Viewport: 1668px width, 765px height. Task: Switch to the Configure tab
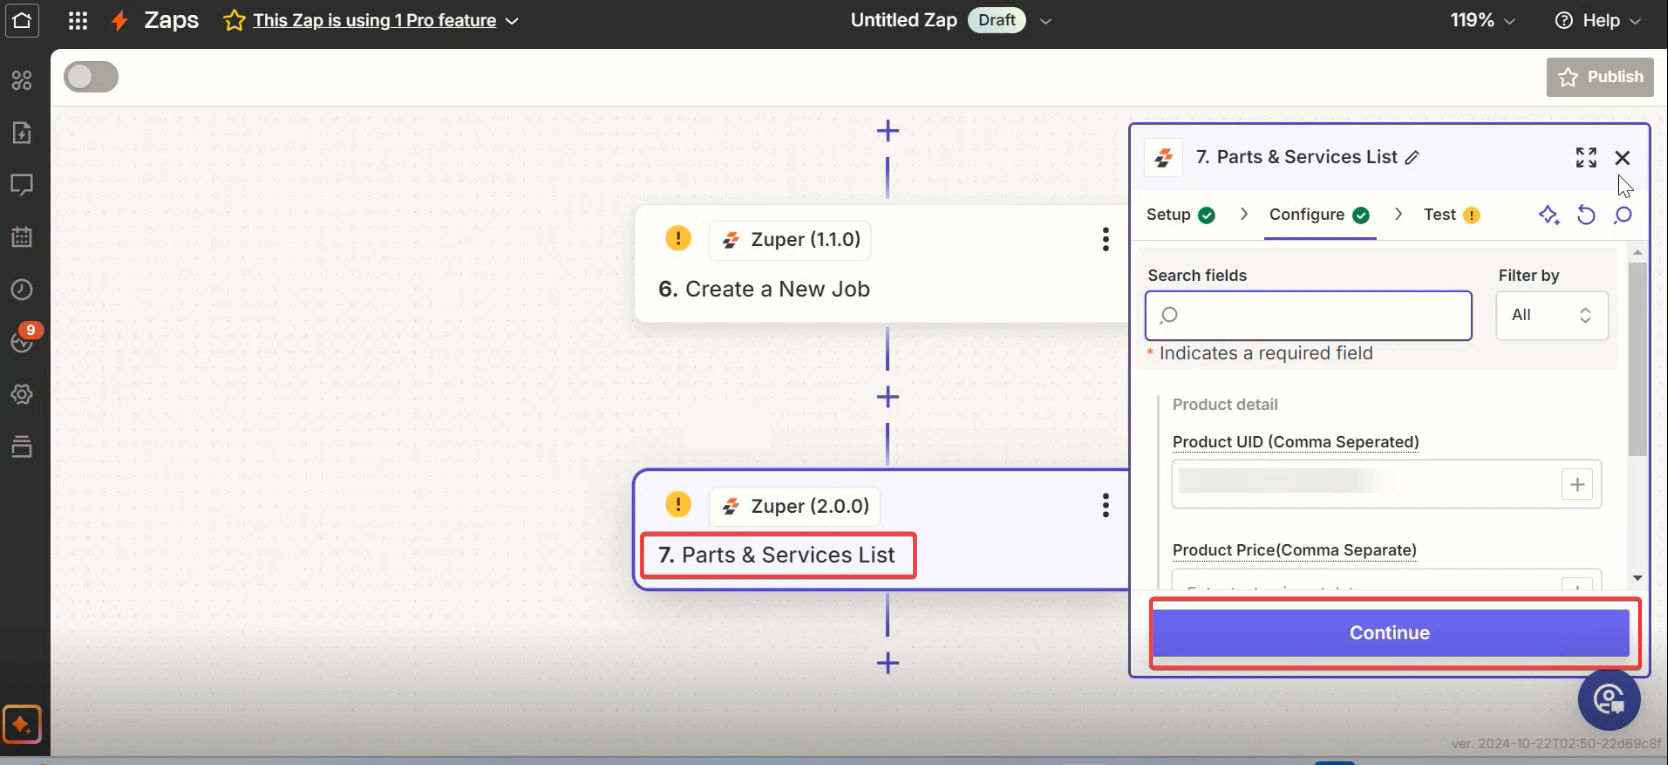[x=1319, y=215]
